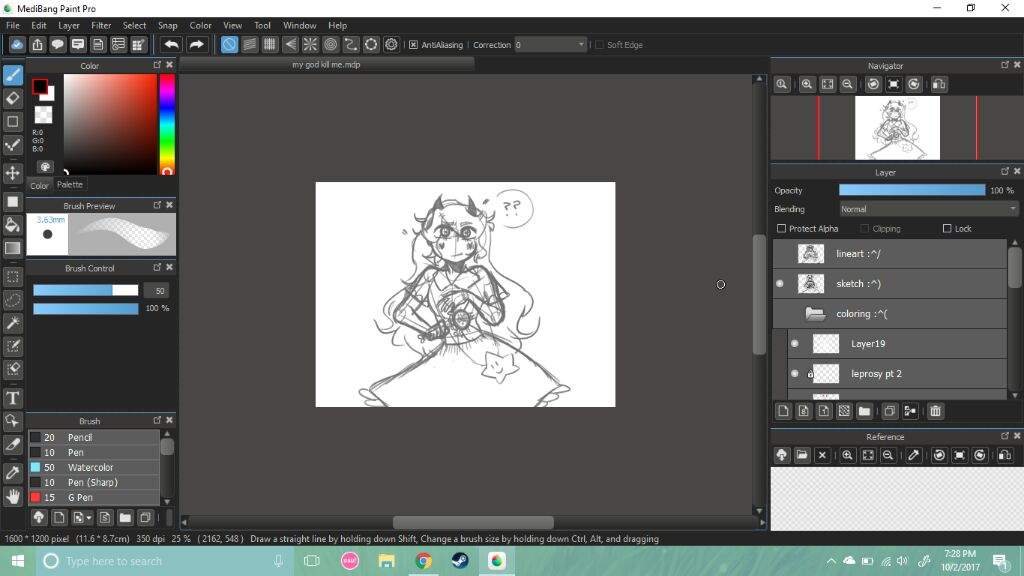Delete layer using the trash icon
1024x576 pixels.
pos(935,411)
